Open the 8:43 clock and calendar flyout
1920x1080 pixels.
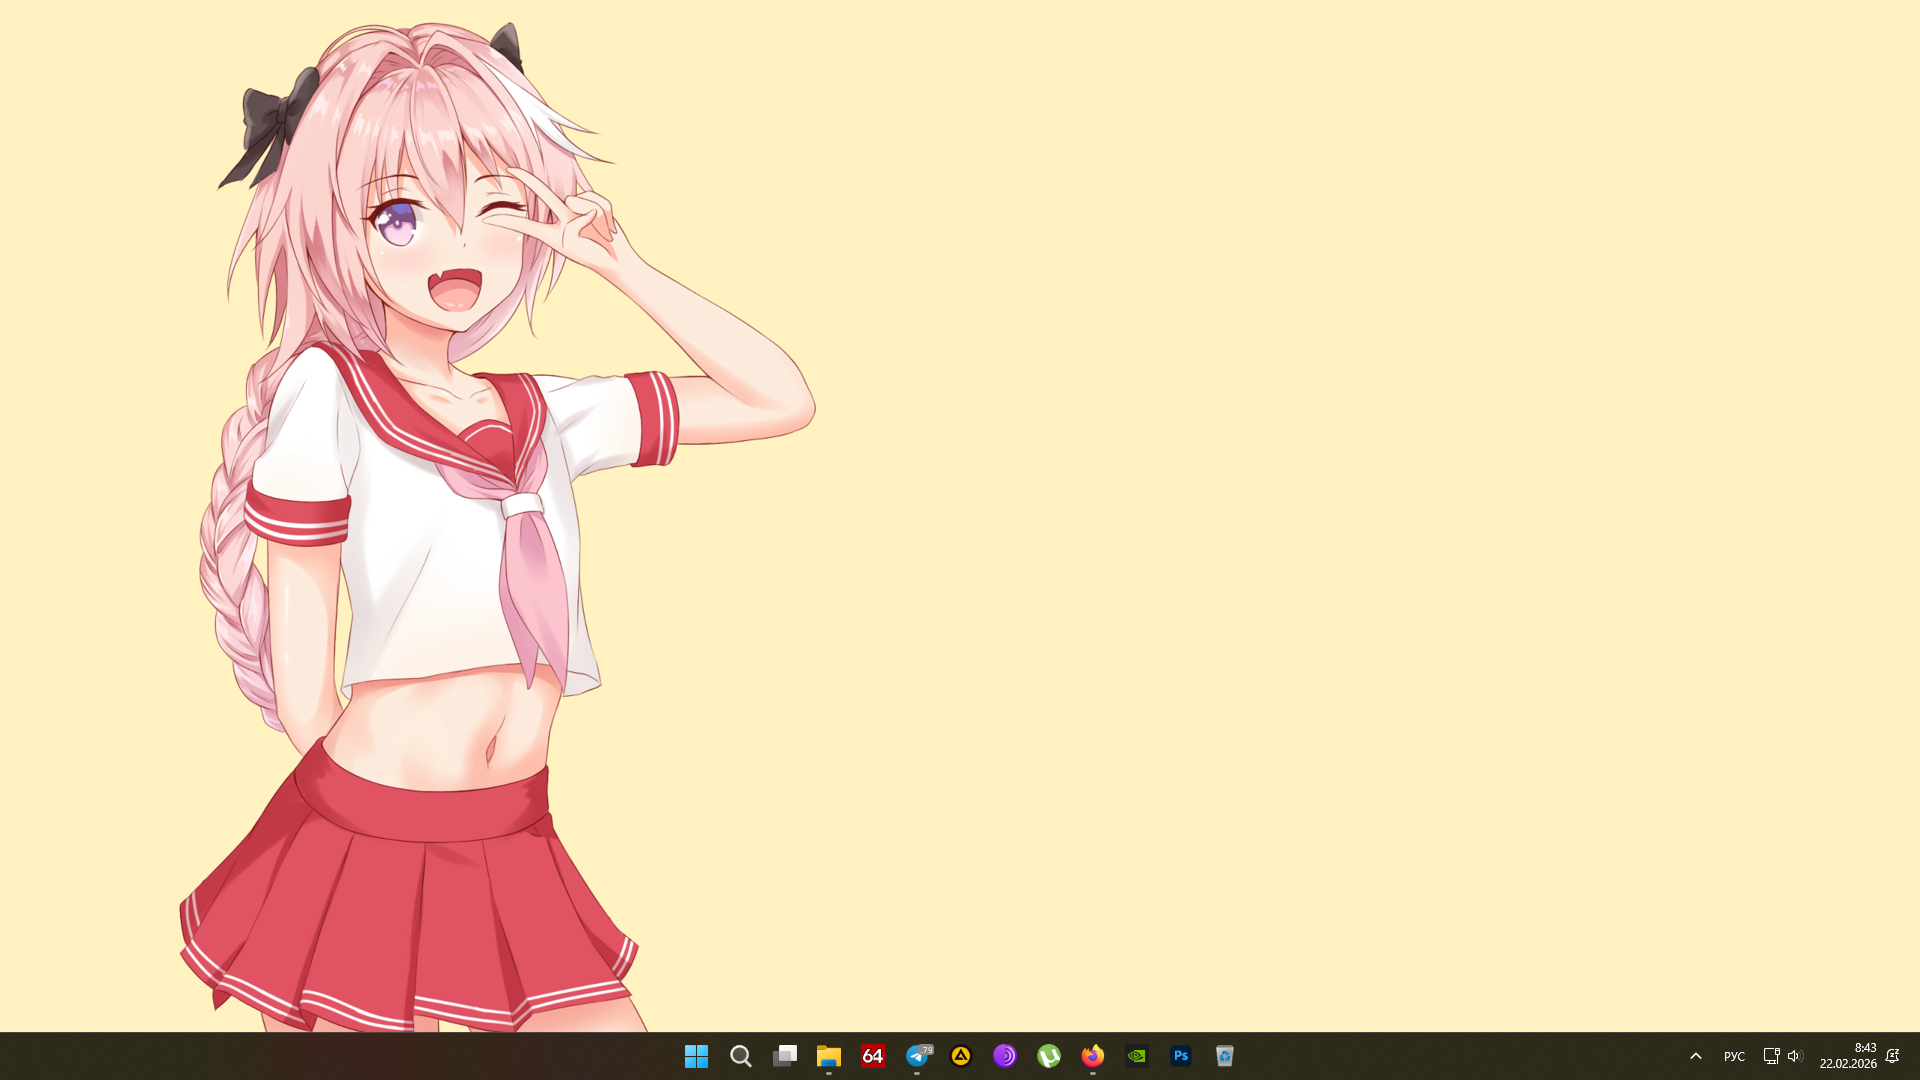pyautogui.click(x=1848, y=1056)
